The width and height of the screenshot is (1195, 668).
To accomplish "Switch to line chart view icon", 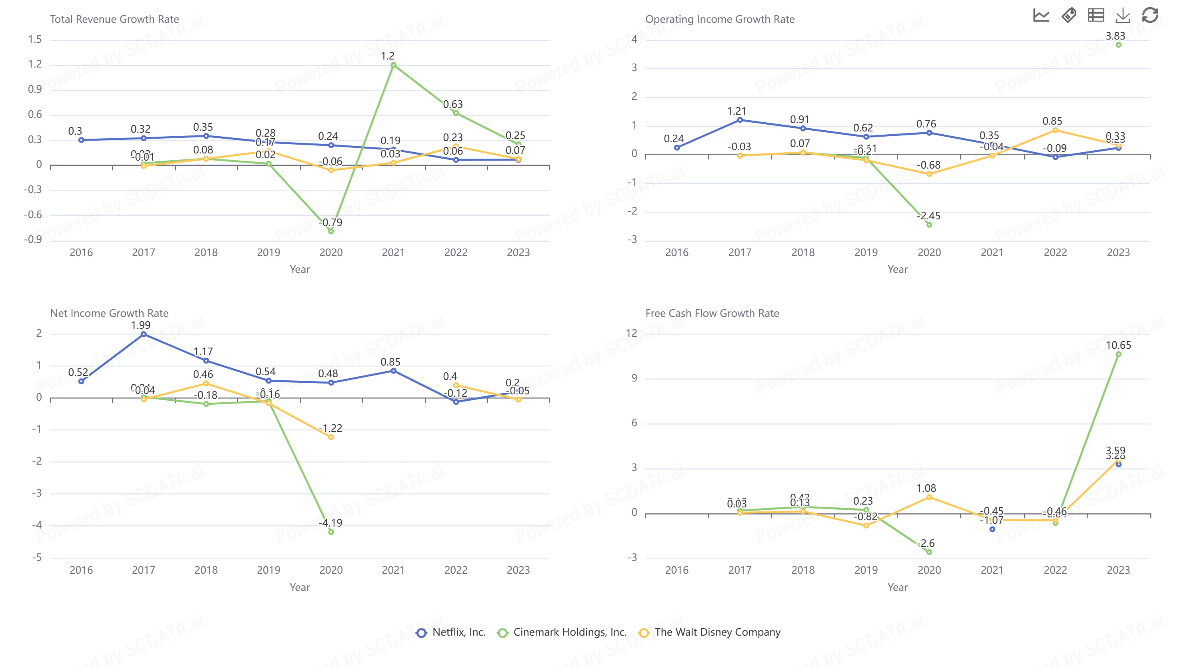I will (x=1041, y=15).
